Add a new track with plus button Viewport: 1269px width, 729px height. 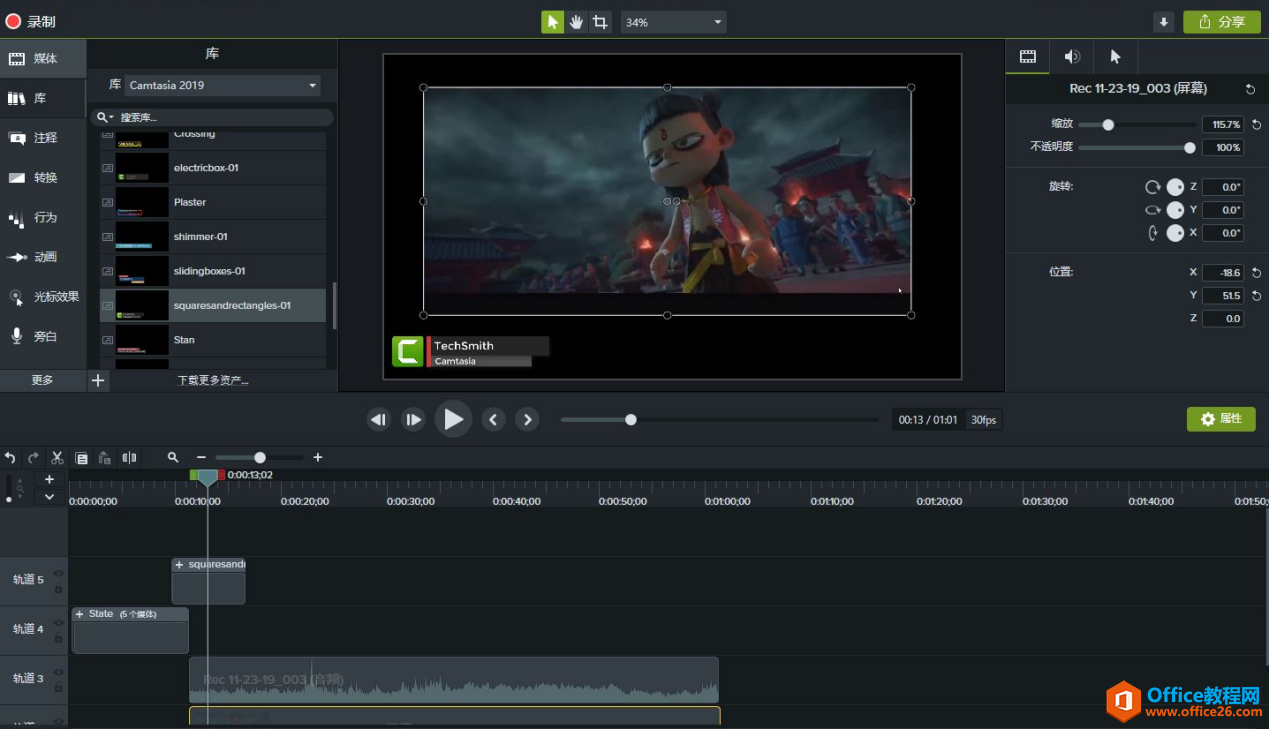pyautogui.click(x=49, y=480)
